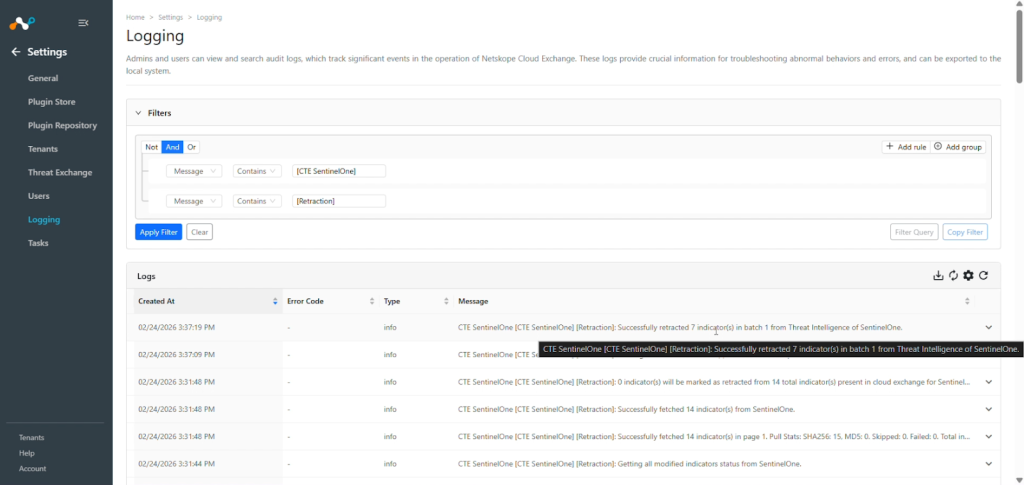The height and width of the screenshot is (485, 1024).
Task: Download logs using export icon
Action: coord(938,275)
